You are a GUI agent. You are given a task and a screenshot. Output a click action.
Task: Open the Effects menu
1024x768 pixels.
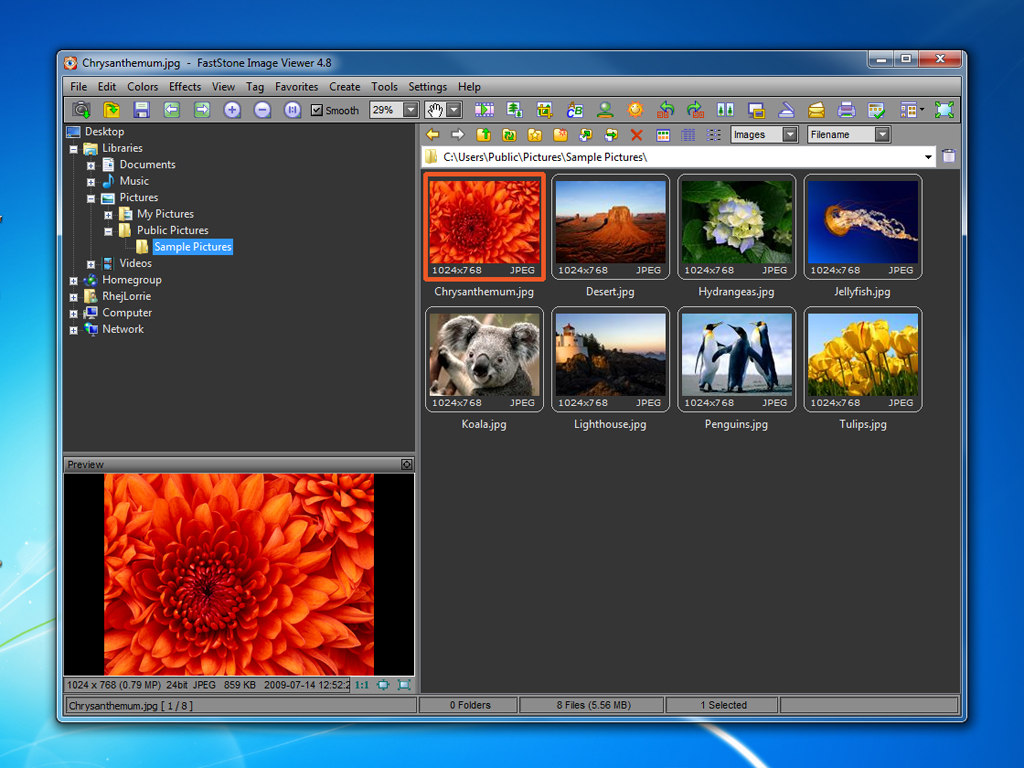pos(185,87)
